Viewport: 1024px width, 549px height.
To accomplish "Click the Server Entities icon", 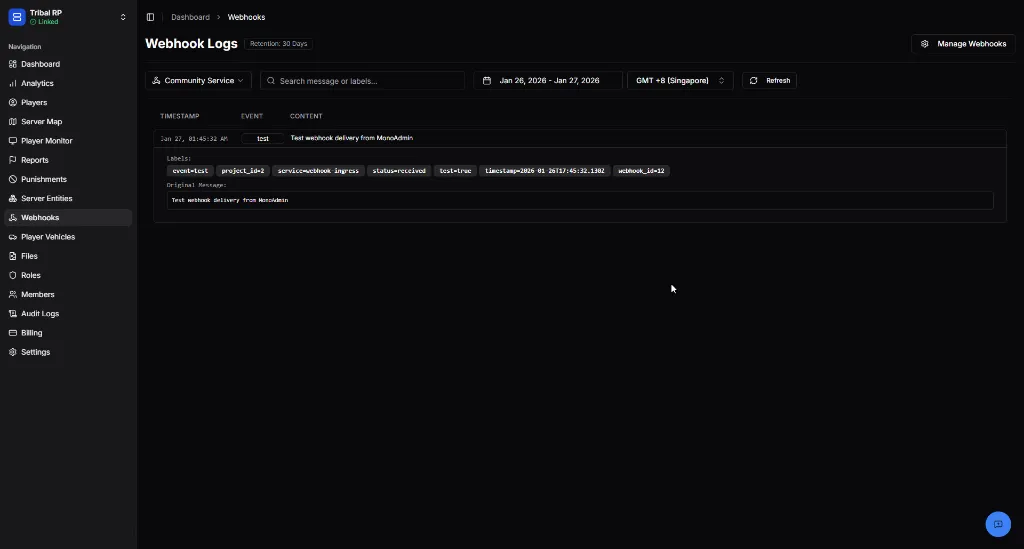I will pyautogui.click(x=12, y=198).
